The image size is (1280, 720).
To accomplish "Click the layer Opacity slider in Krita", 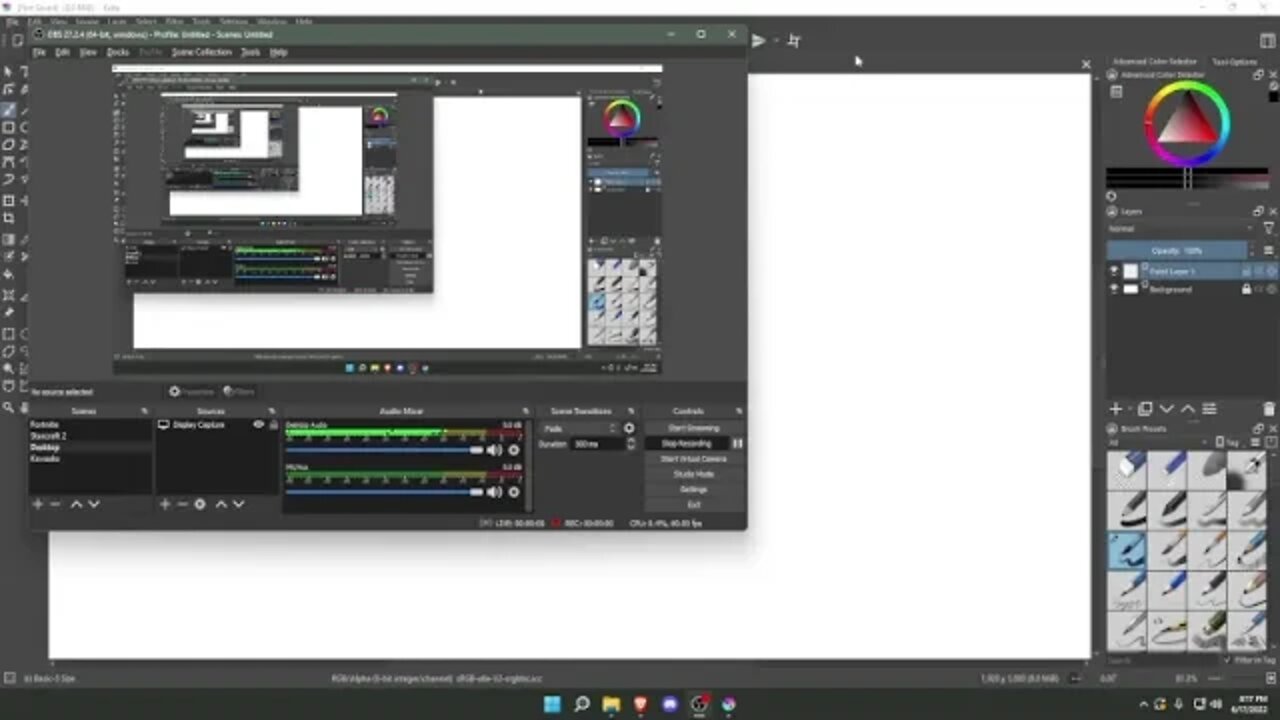I will tap(1177, 250).
